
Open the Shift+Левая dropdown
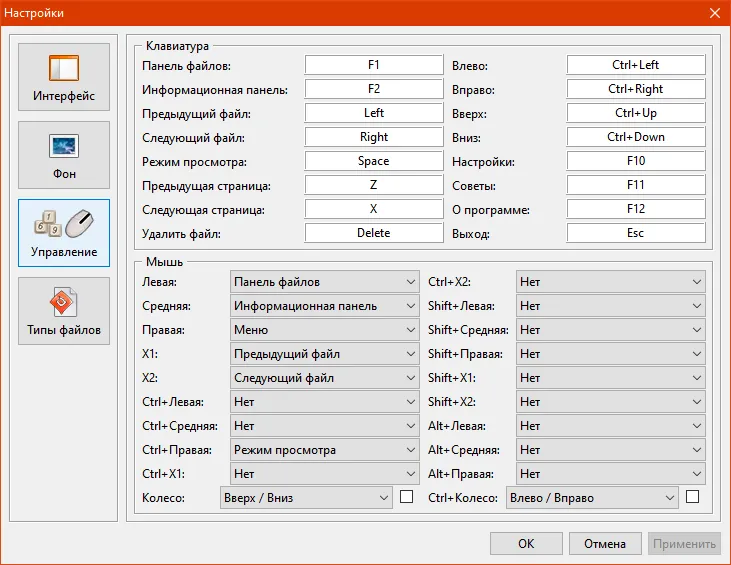pyautogui.click(x=611, y=306)
